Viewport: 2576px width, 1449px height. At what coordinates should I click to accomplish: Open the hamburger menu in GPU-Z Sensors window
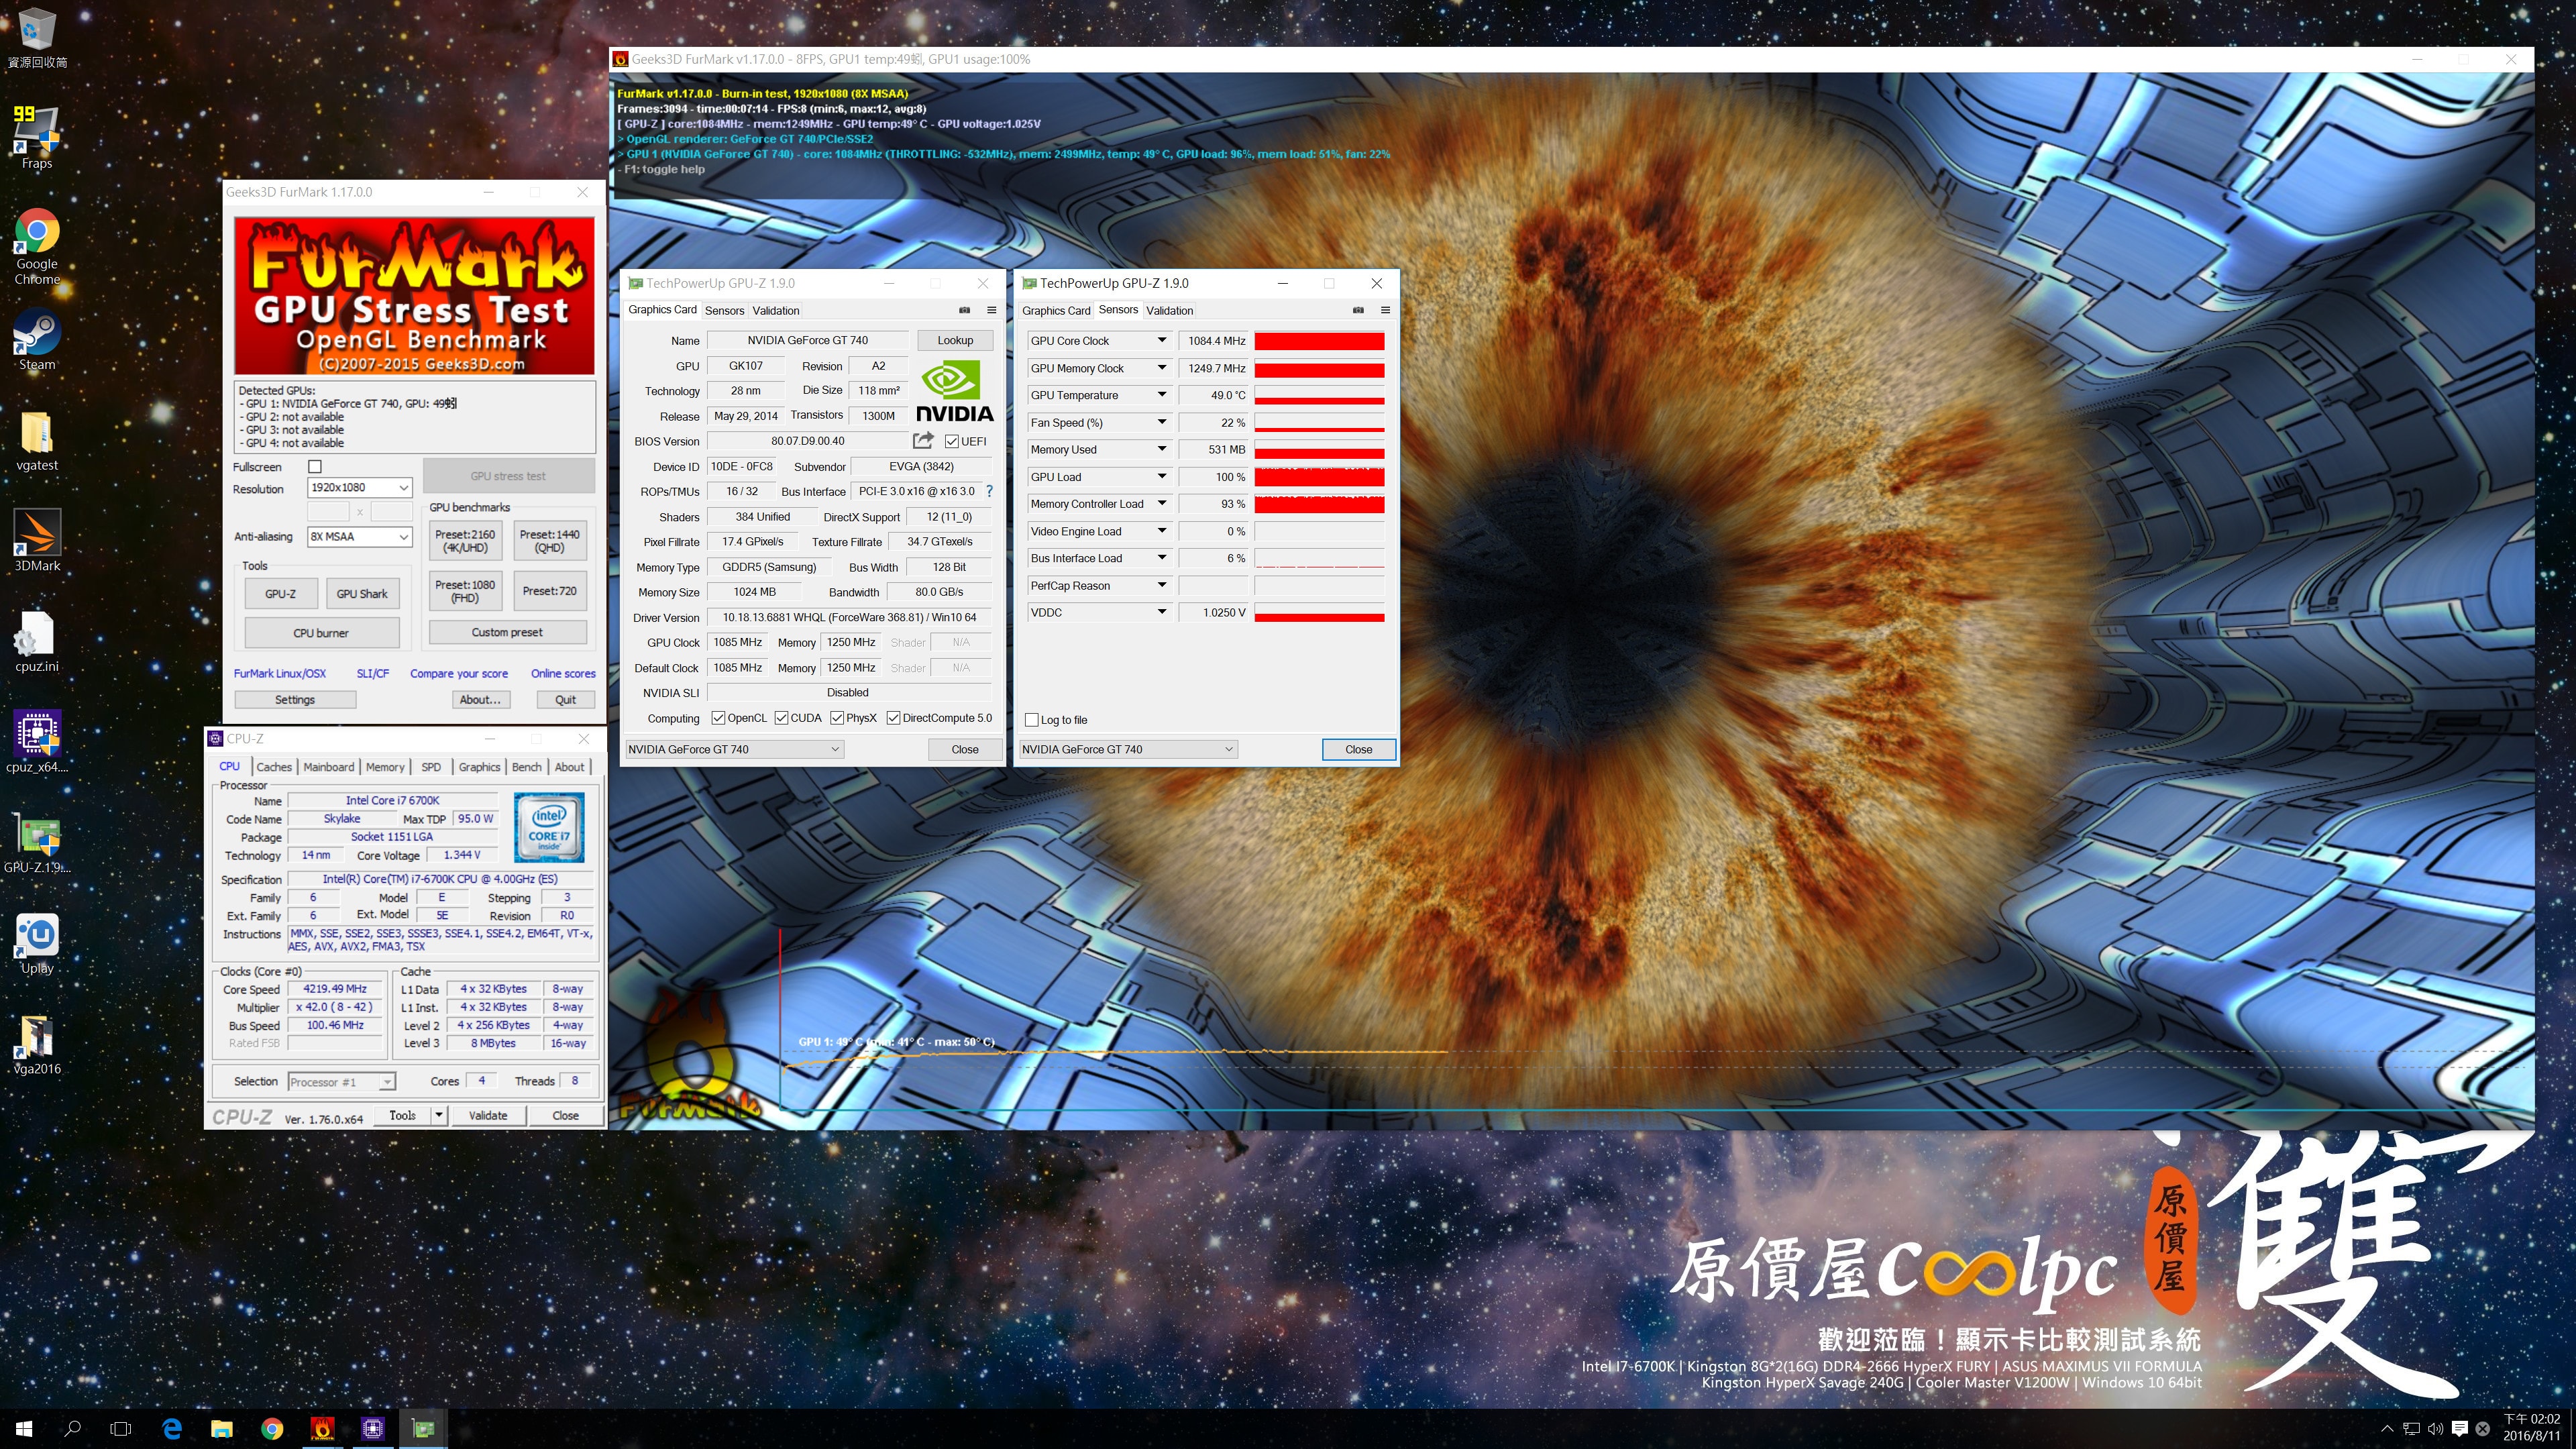point(1385,310)
